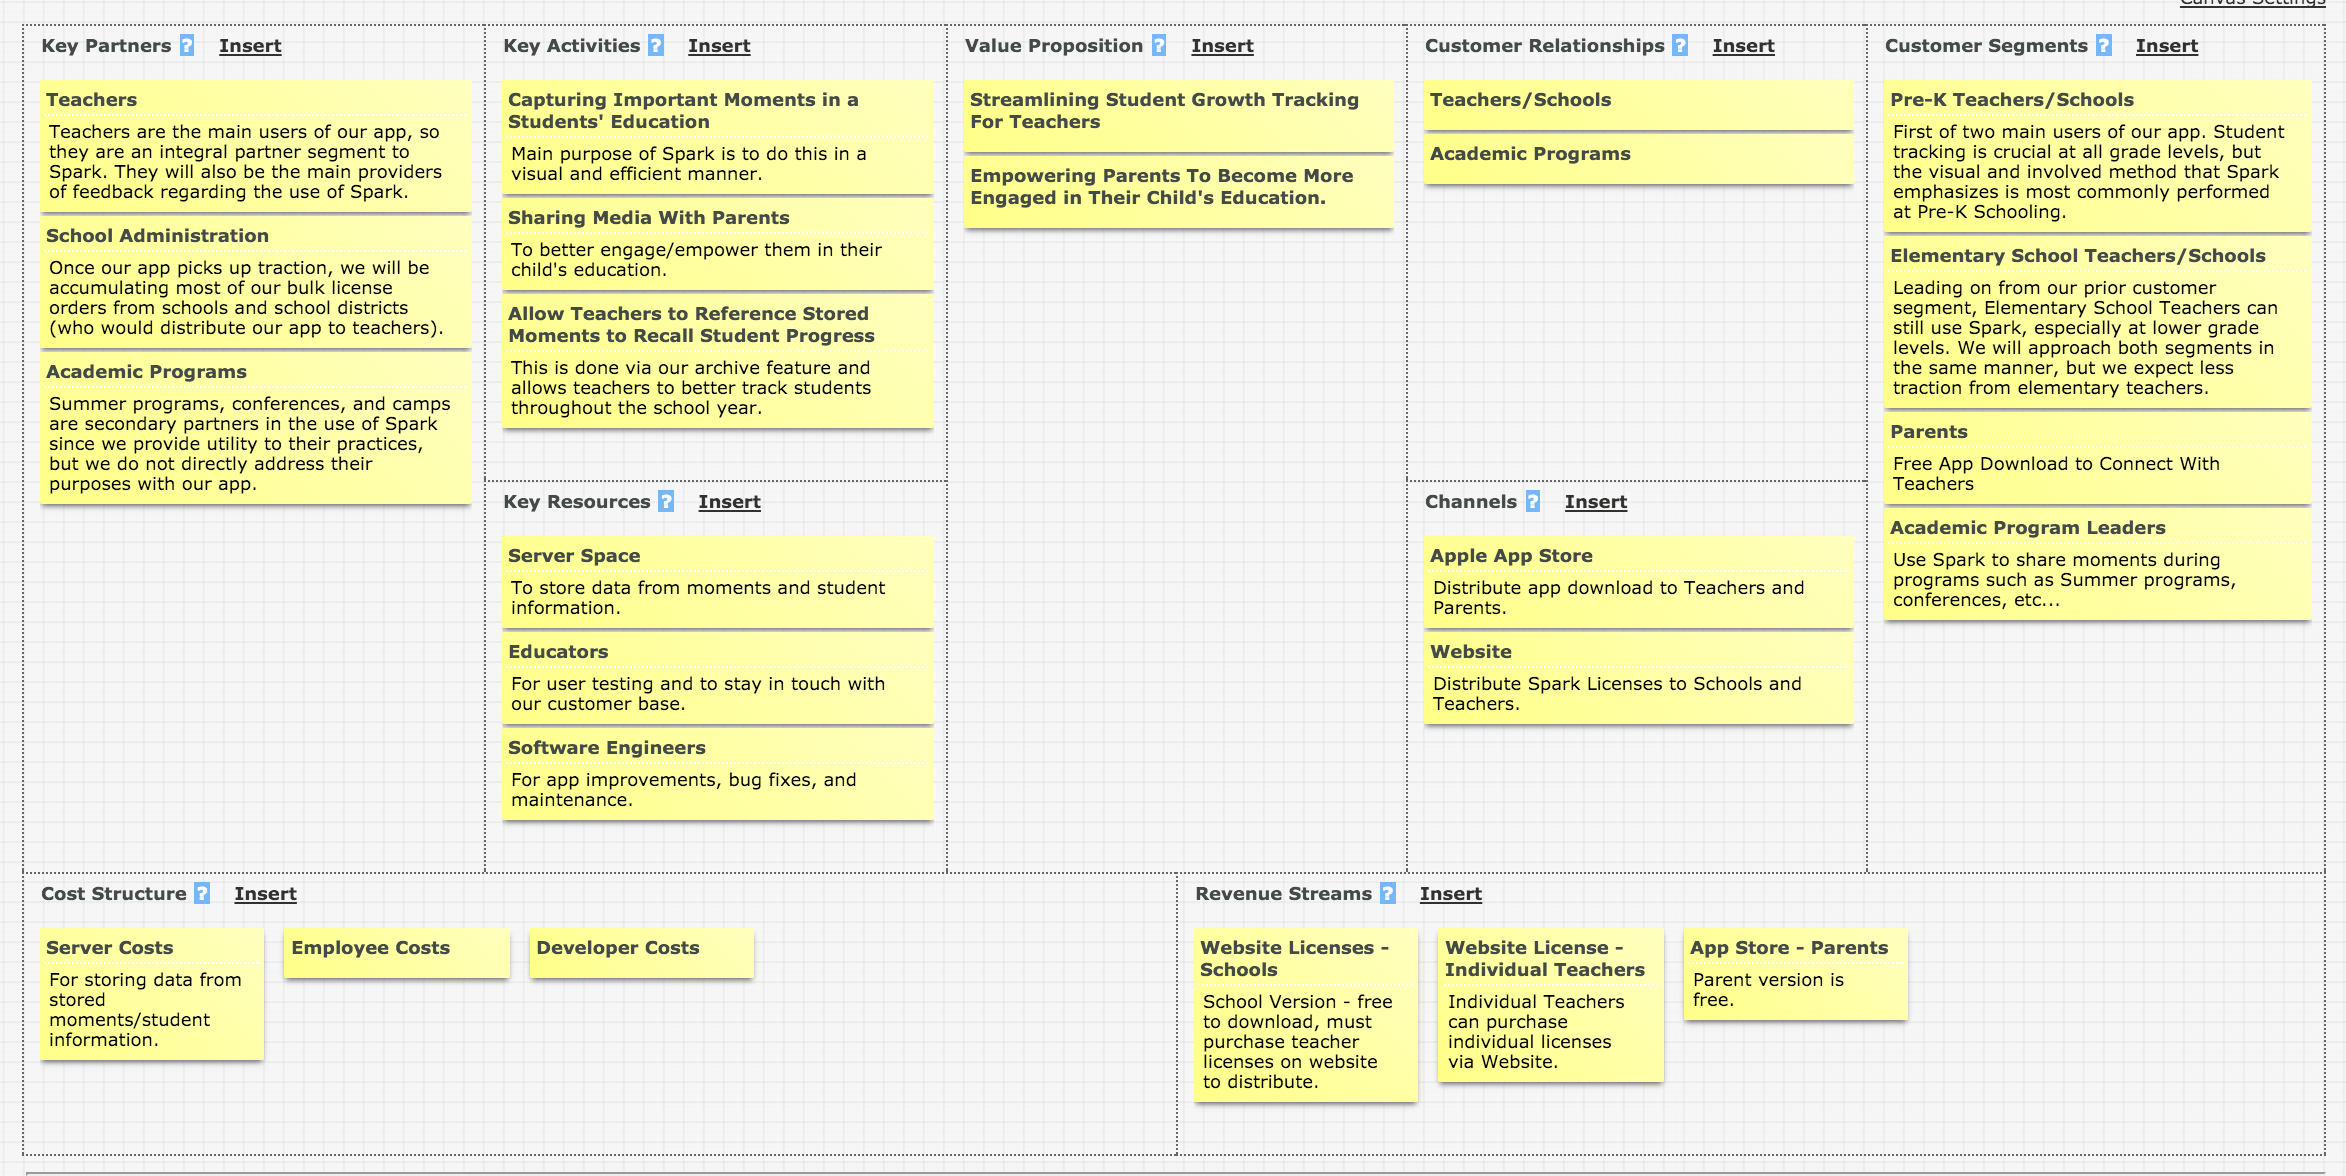Screen dimensions: 2346x1176
Task: Click the Apple App Store channel note
Action: (x=1638, y=582)
